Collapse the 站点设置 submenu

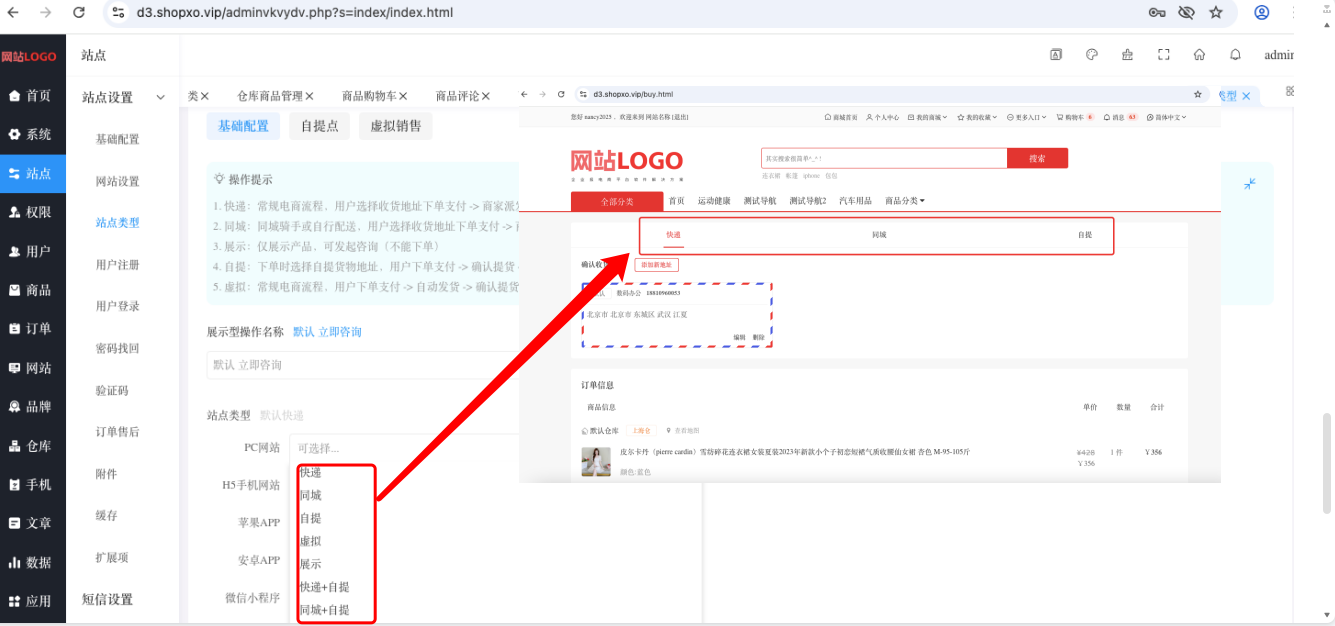click(x=160, y=97)
